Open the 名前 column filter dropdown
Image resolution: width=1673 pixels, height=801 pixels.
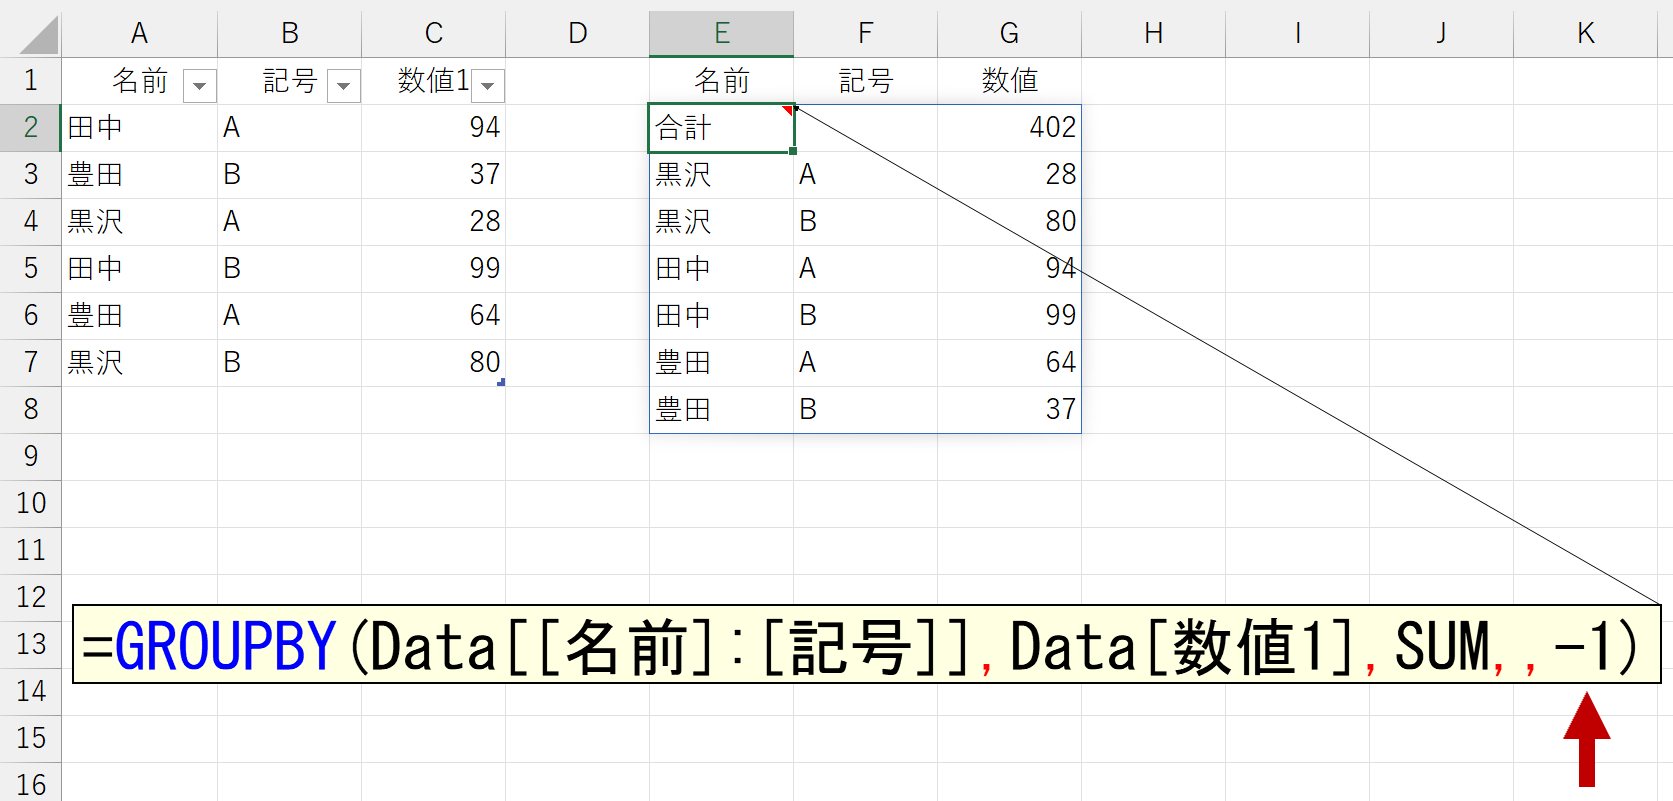[200, 86]
